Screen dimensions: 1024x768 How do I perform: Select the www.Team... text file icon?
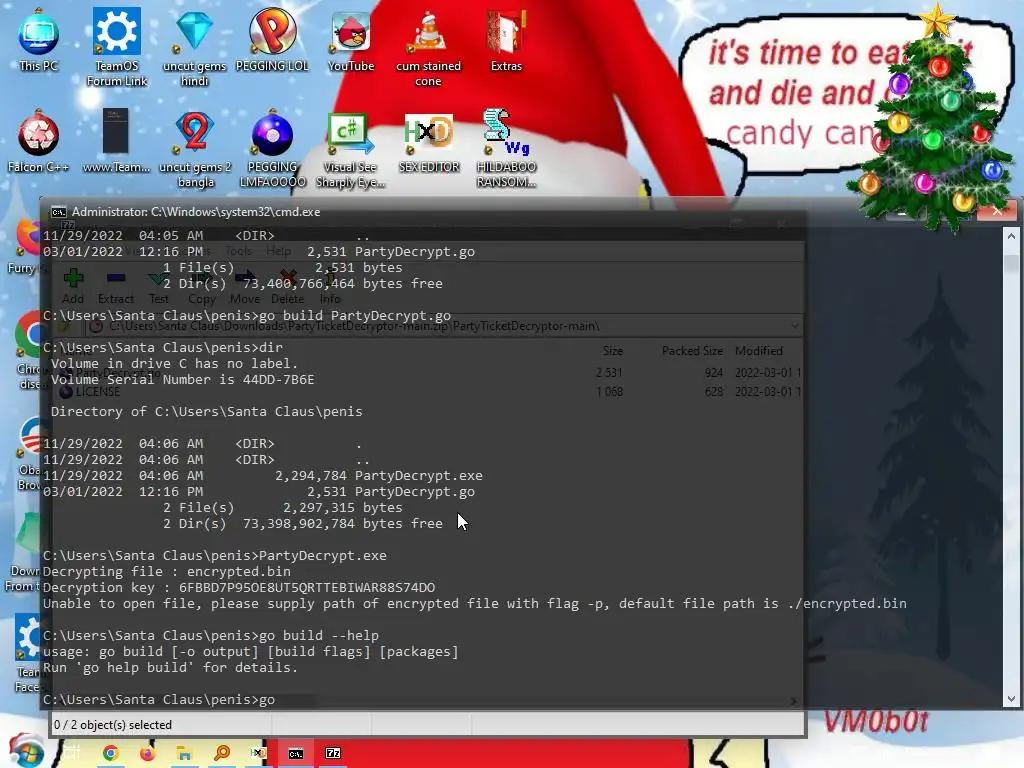point(116,142)
